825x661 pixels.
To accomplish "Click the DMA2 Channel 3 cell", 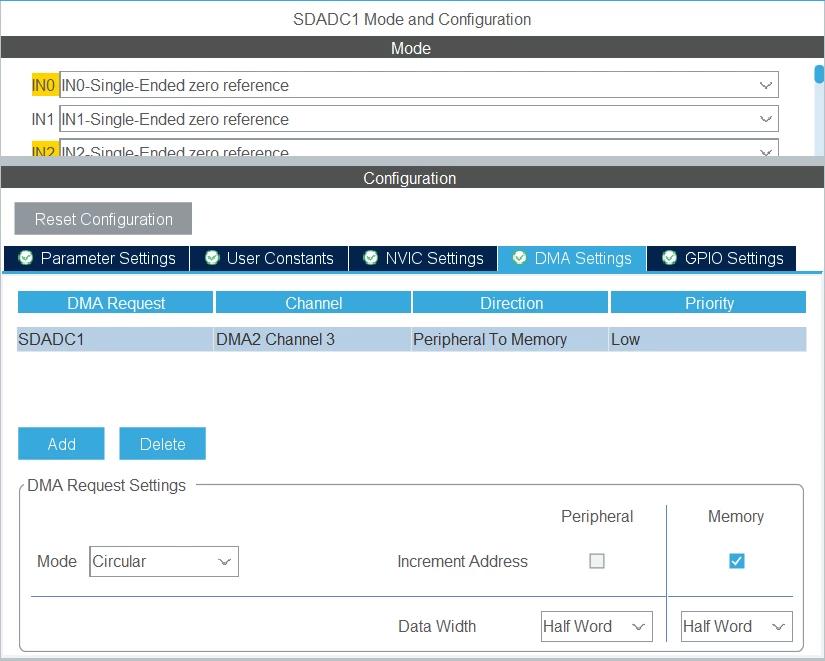I will (313, 339).
